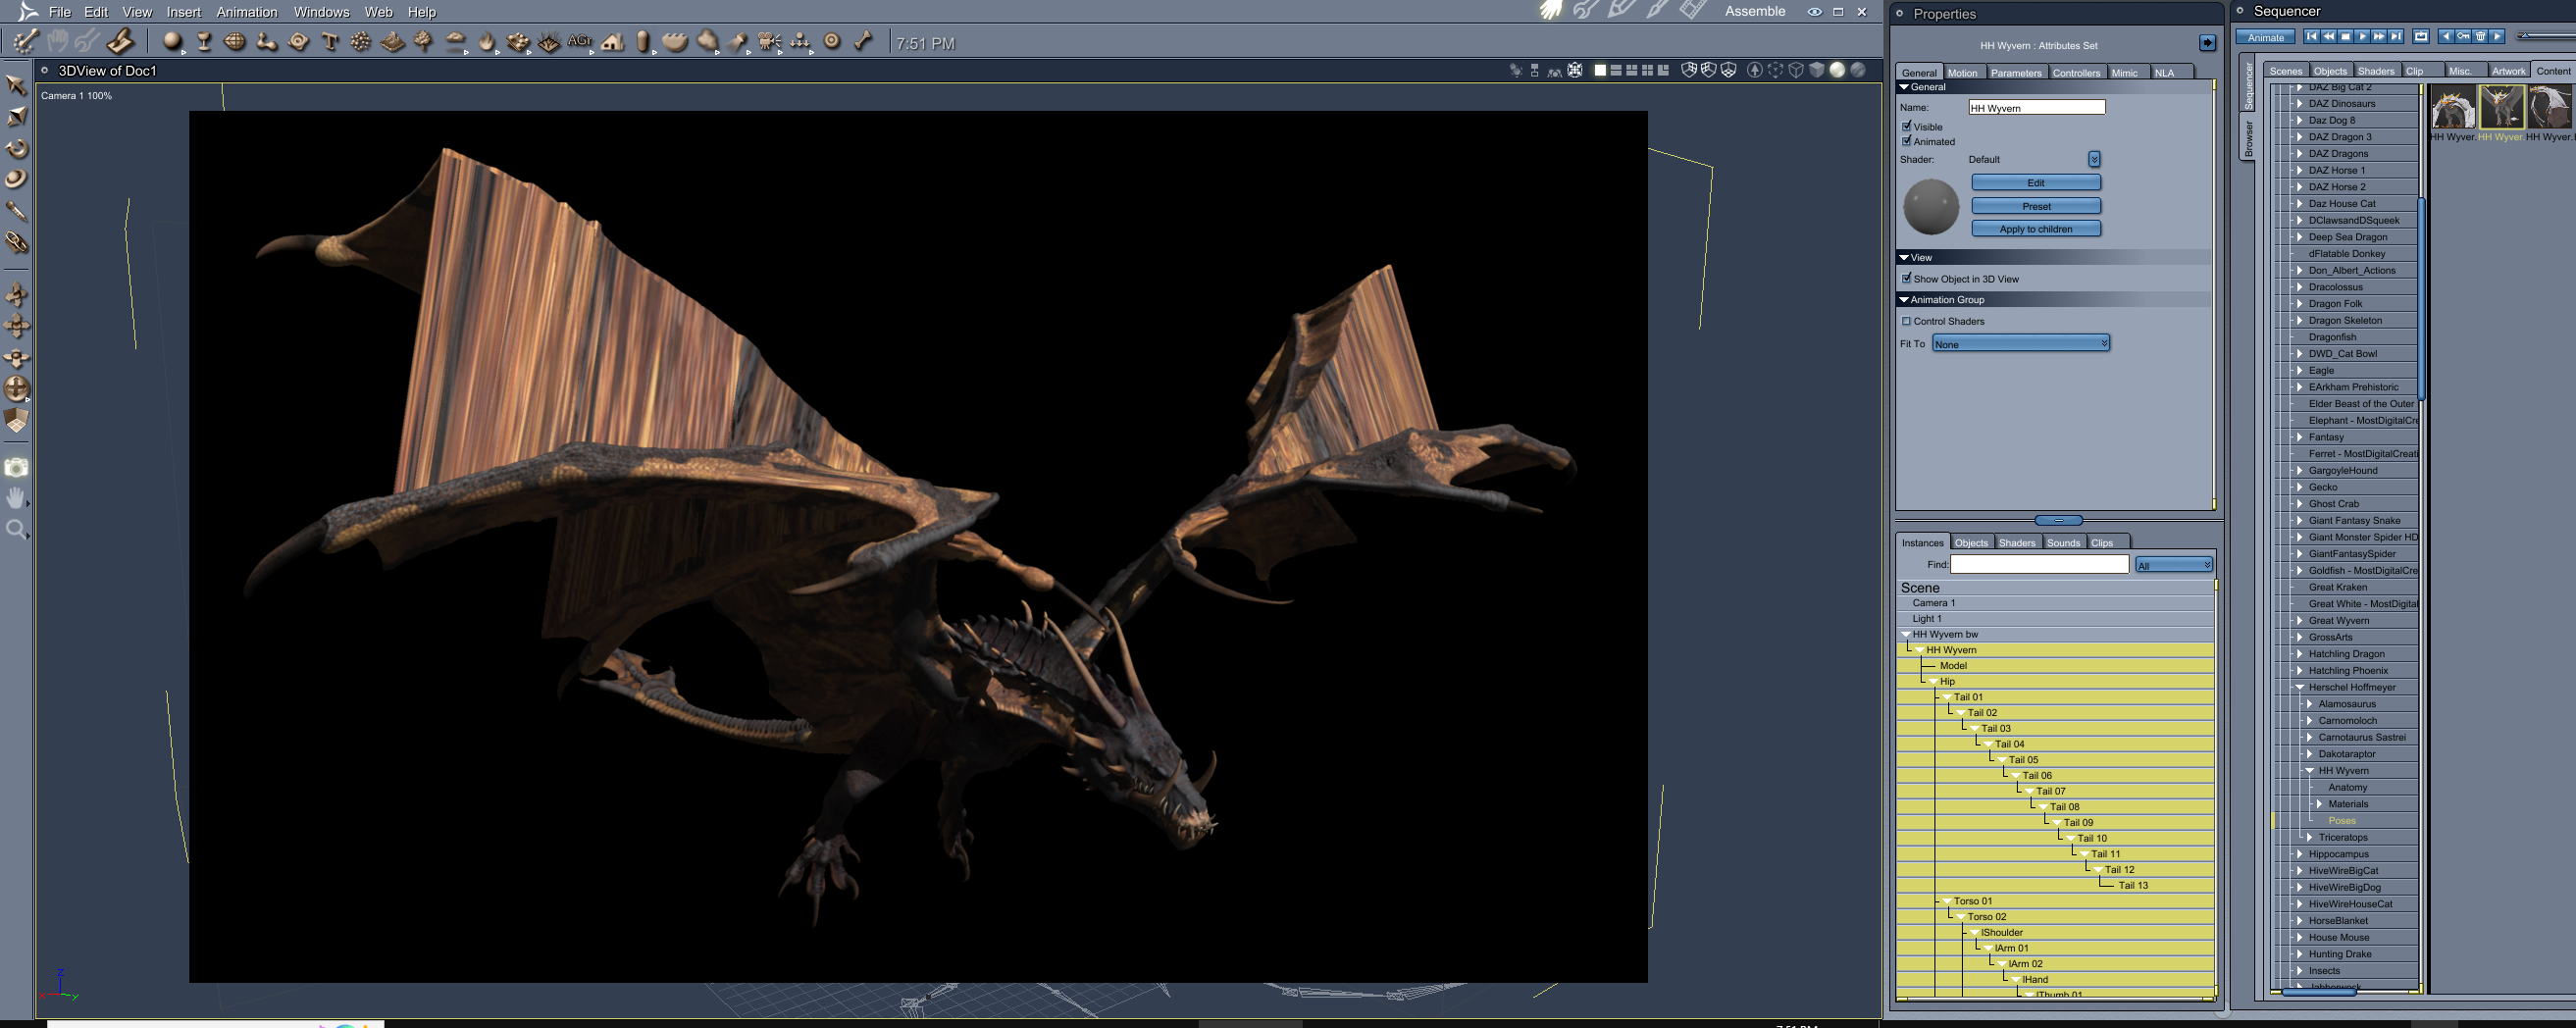The width and height of the screenshot is (2576, 1028).
Task: Click the target ring icon in the toolbar
Action: point(832,42)
